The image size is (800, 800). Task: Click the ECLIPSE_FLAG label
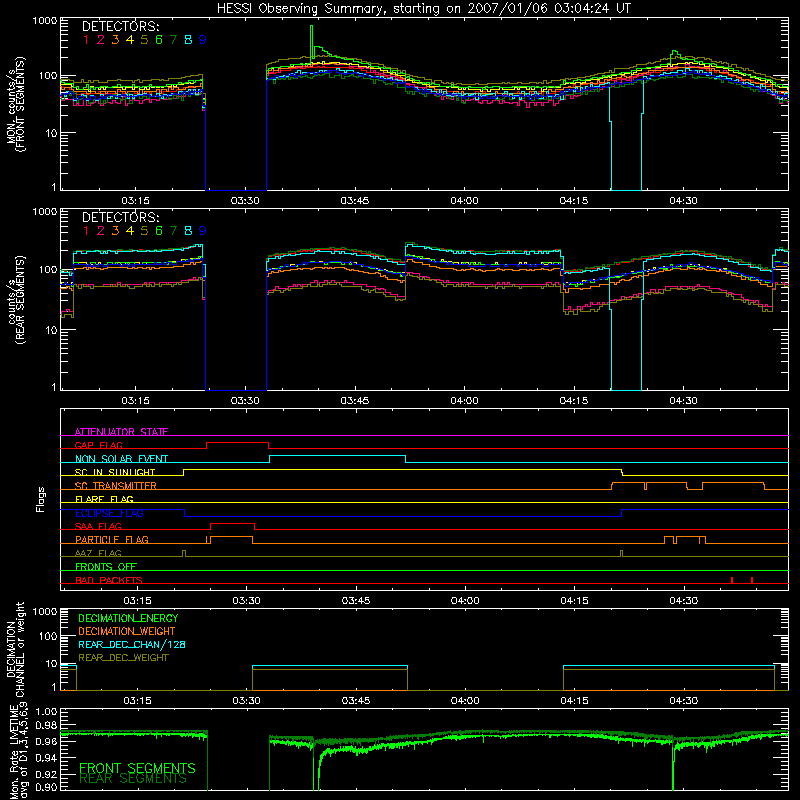point(109,513)
